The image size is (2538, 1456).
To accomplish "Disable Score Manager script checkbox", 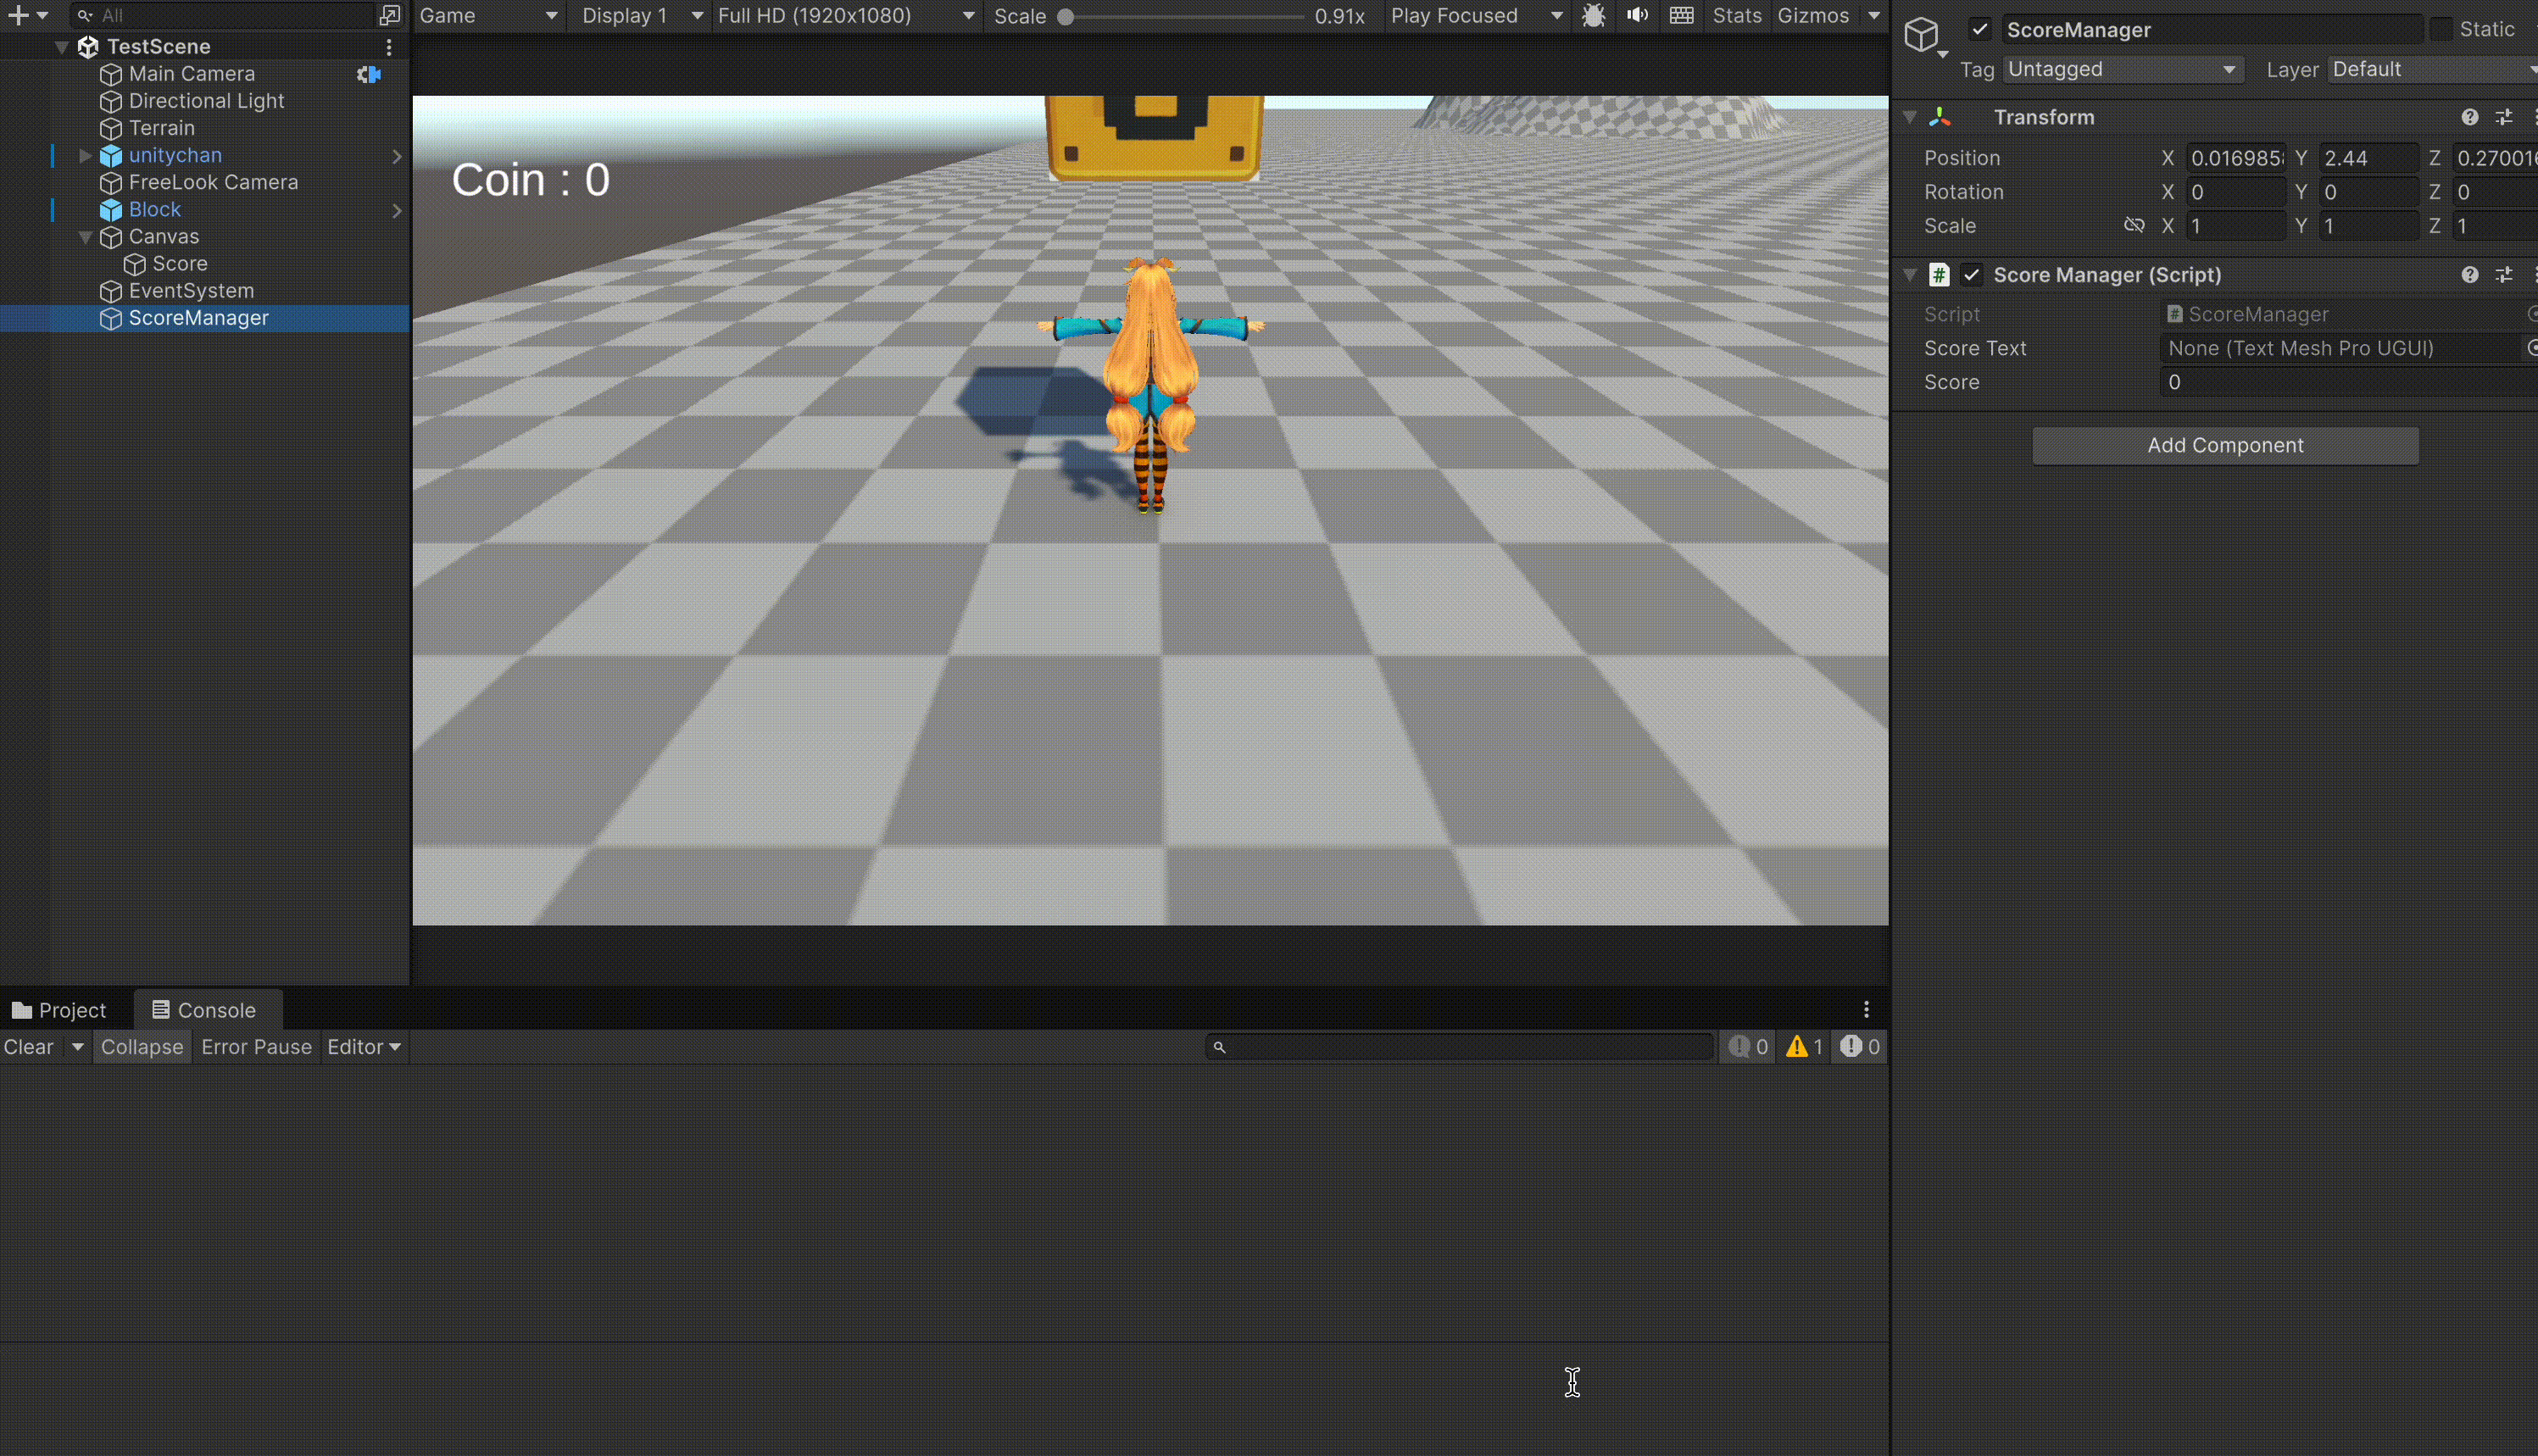I will click(1971, 275).
